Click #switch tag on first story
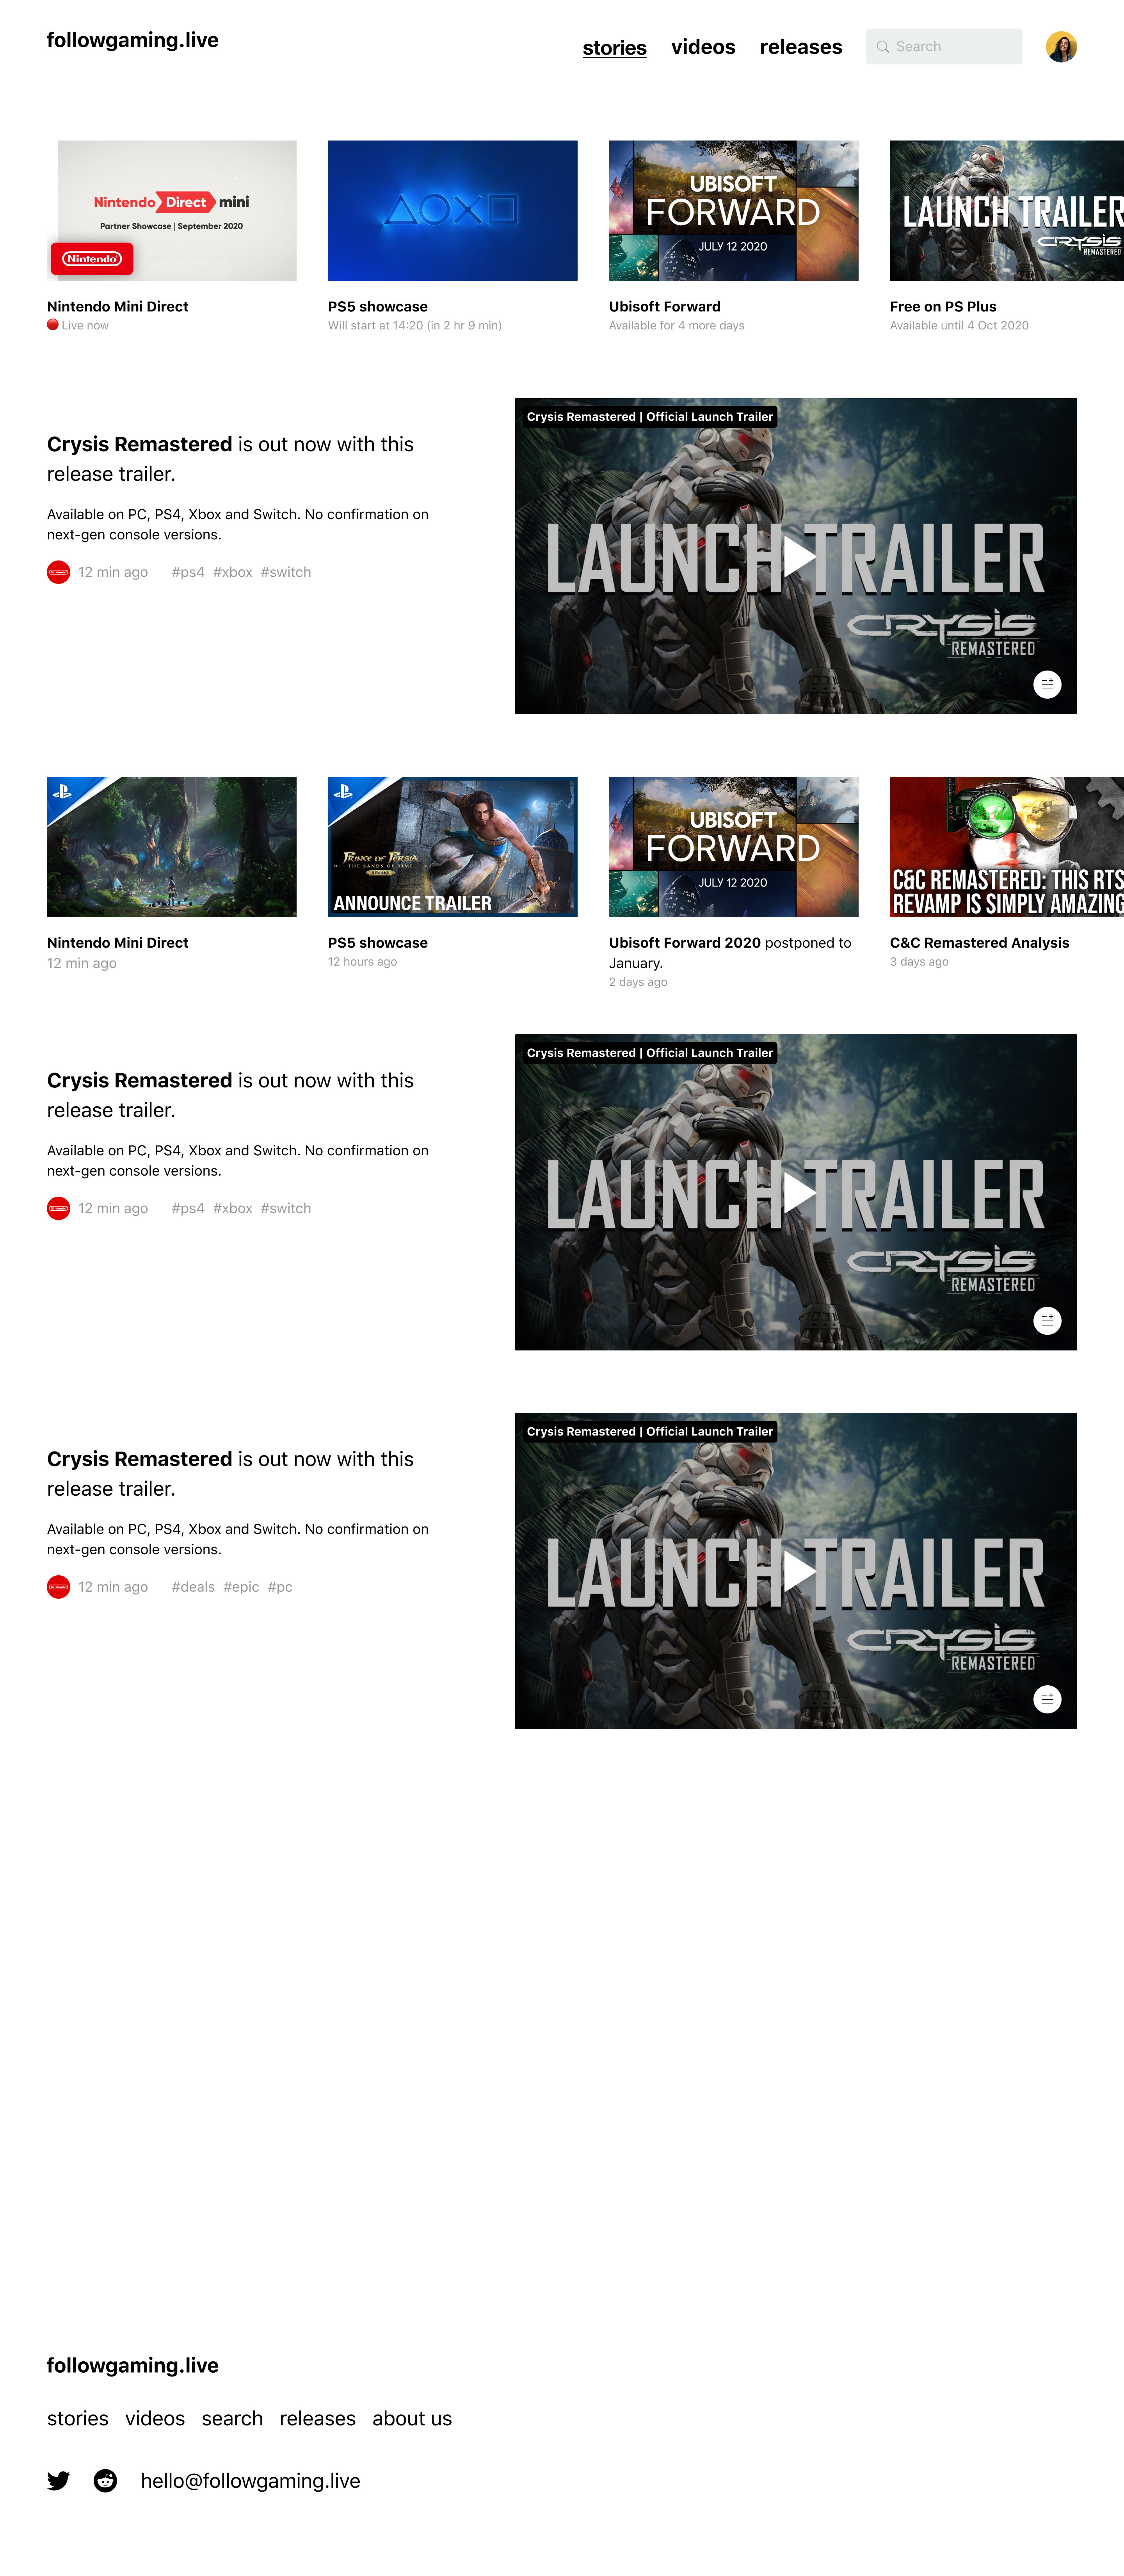 (286, 572)
